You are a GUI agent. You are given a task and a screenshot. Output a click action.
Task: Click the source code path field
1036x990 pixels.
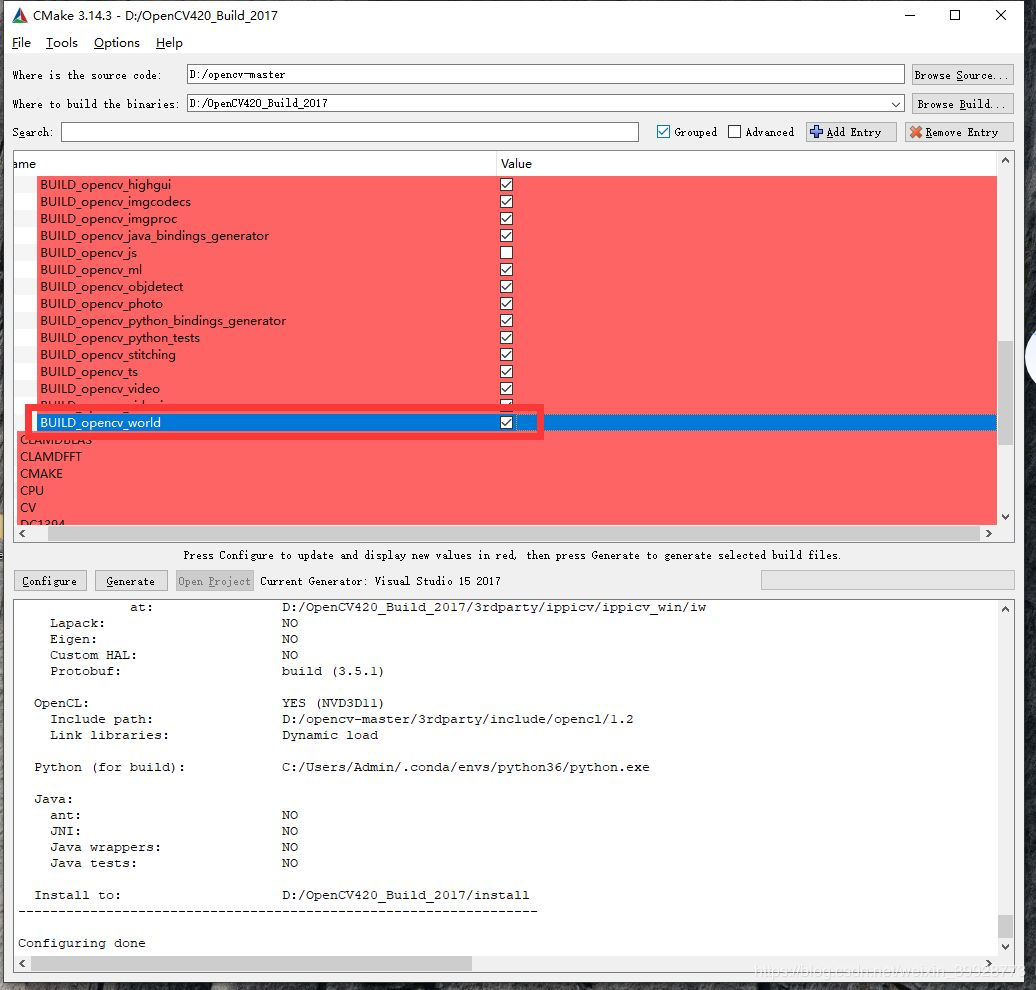[545, 75]
